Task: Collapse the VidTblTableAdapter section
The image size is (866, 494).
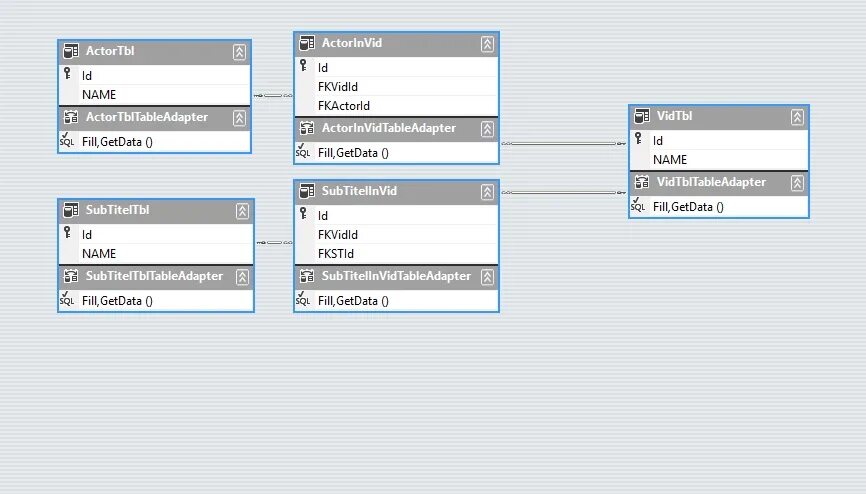Action: 797,183
